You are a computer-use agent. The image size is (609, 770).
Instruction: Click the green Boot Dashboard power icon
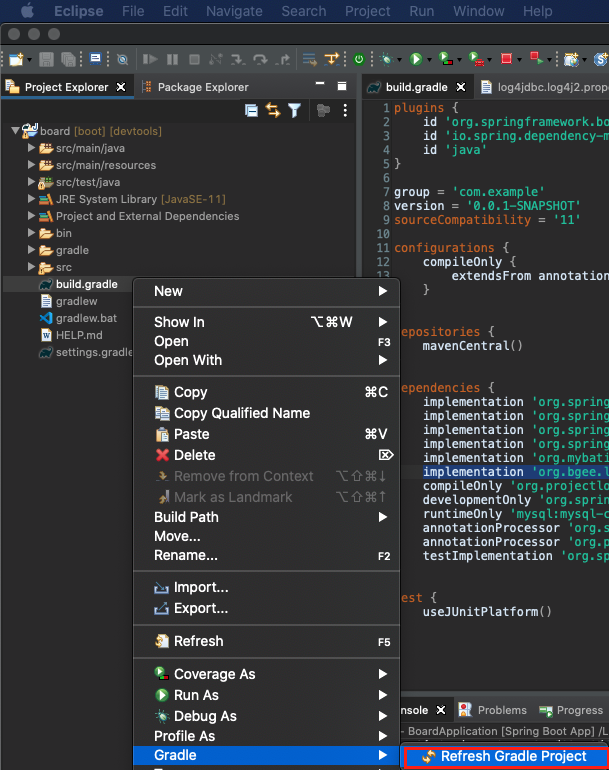click(359, 59)
